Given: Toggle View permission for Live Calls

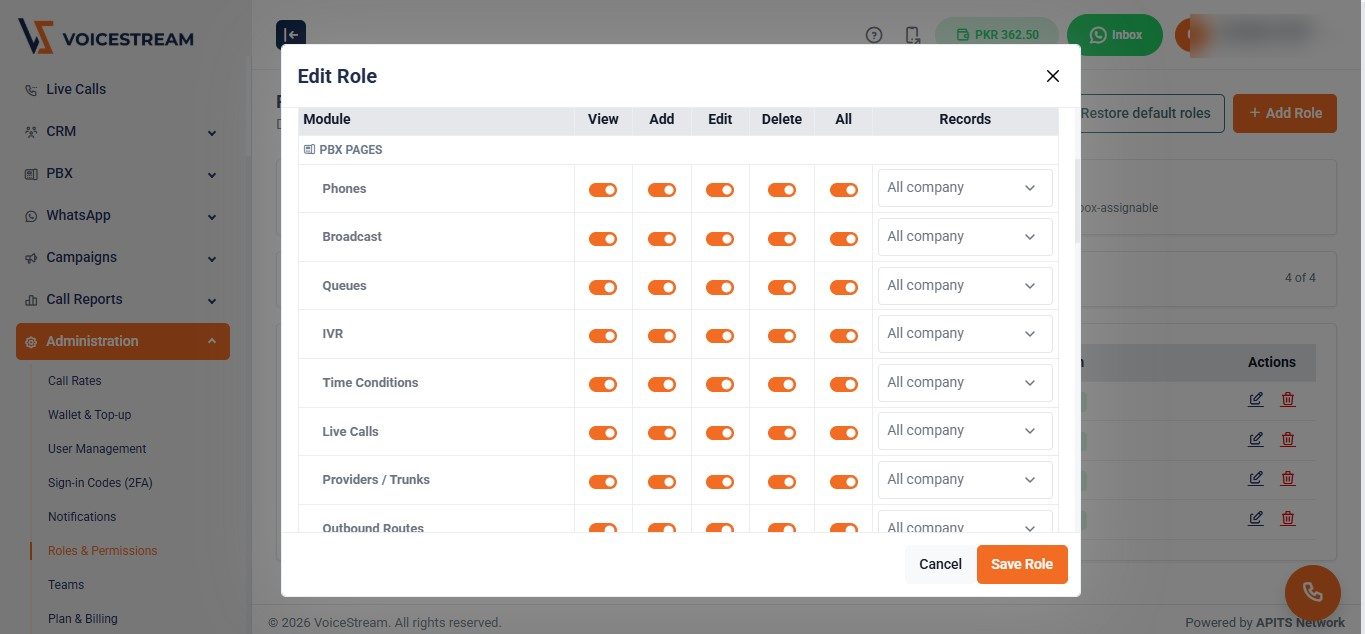Looking at the screenshot, I should 603,433.
